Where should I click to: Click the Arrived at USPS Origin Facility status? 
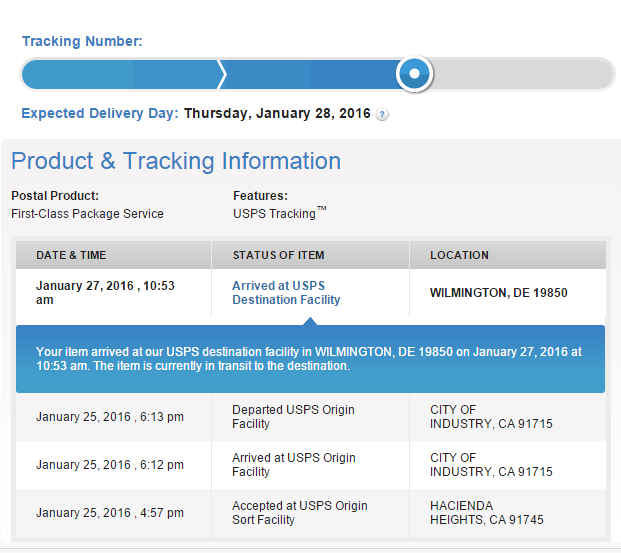[293, 464]
